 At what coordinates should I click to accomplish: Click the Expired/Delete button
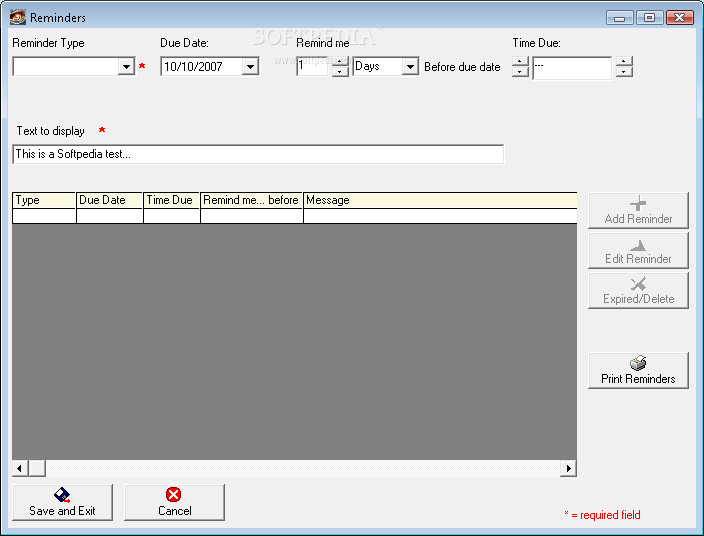pyautogui.click(x=638, y=290)
